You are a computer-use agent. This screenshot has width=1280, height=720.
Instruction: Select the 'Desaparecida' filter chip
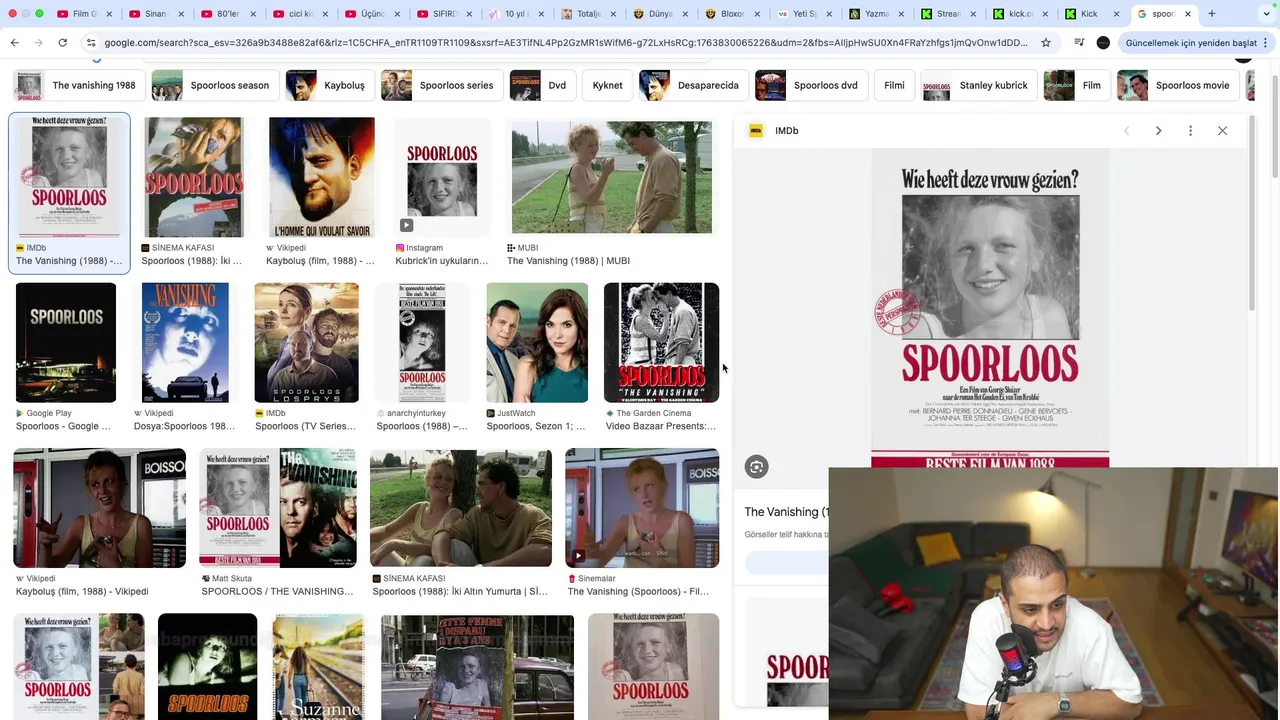pos(692,85)
